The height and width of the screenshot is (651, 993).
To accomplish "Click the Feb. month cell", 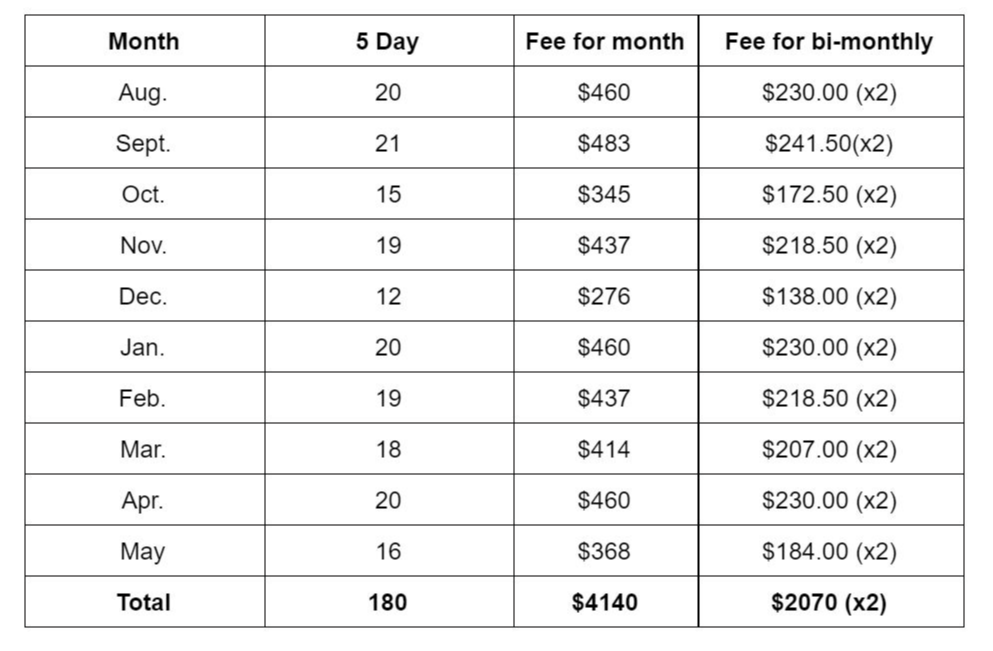I will point(144,398).
